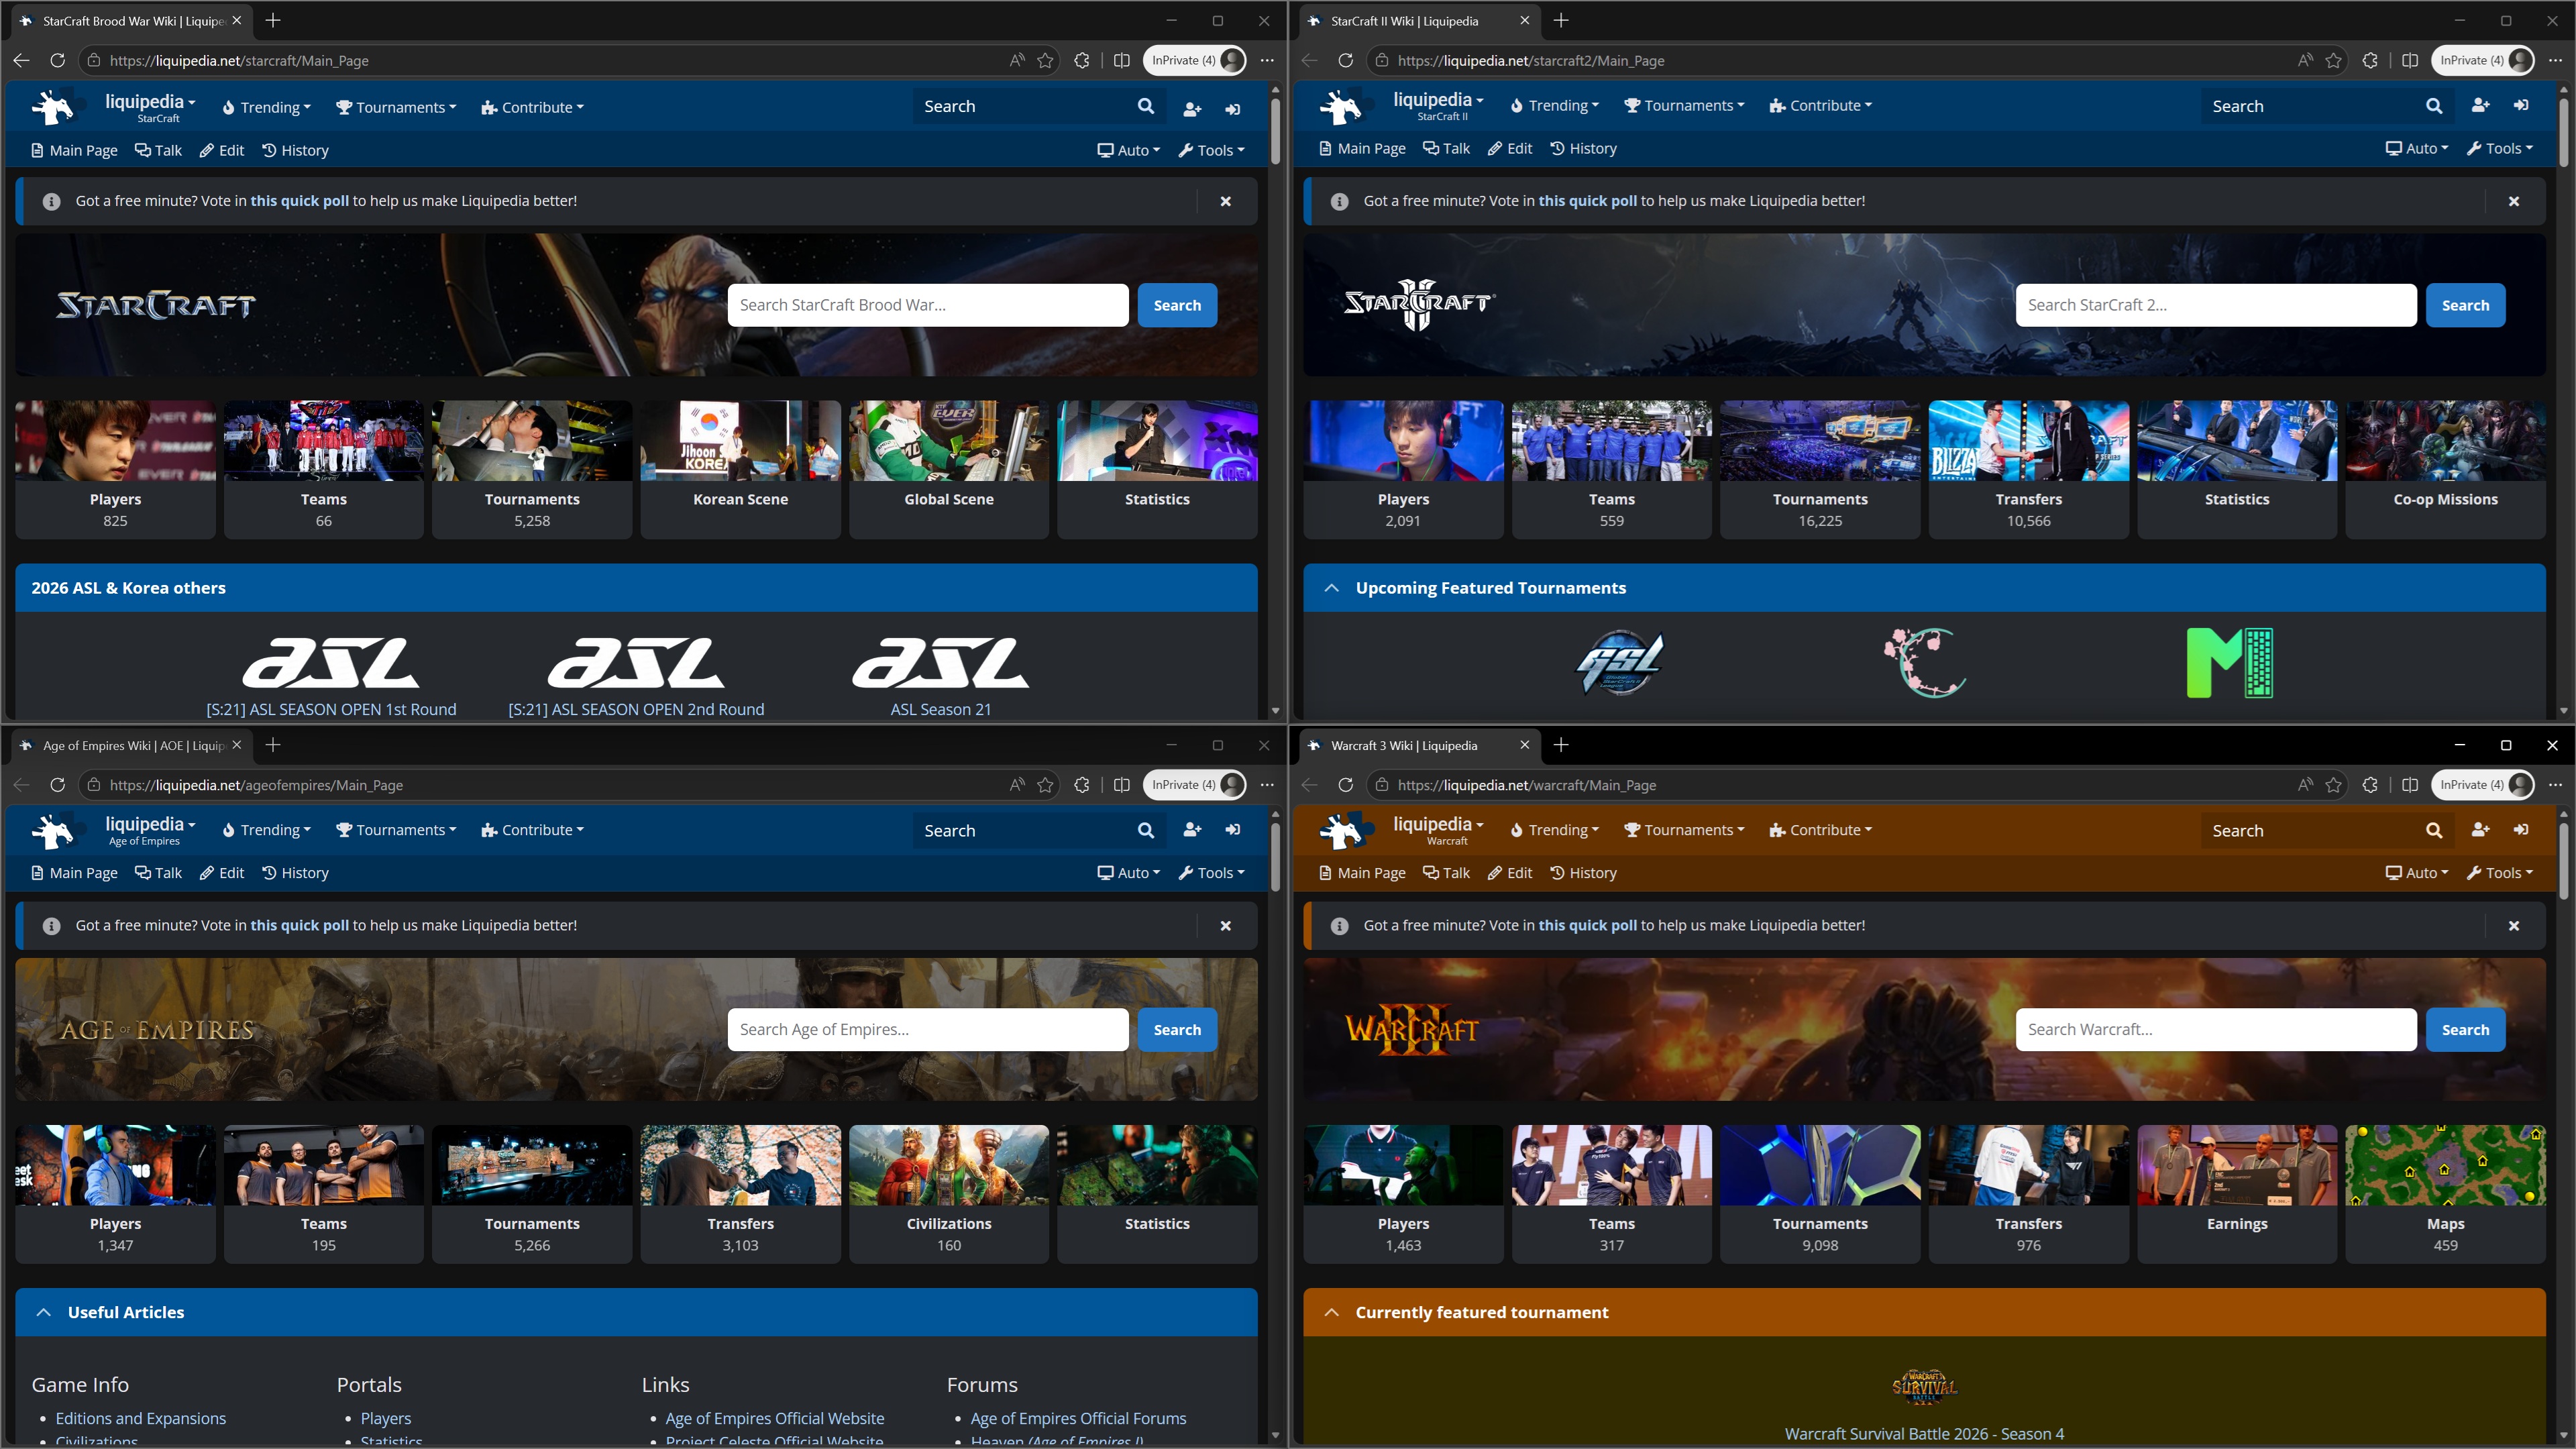Open the Auto theme dropdown in Warcraft wiki
The width and height of the screenshot is (2576, 1449).
(x=2417, y=873)
